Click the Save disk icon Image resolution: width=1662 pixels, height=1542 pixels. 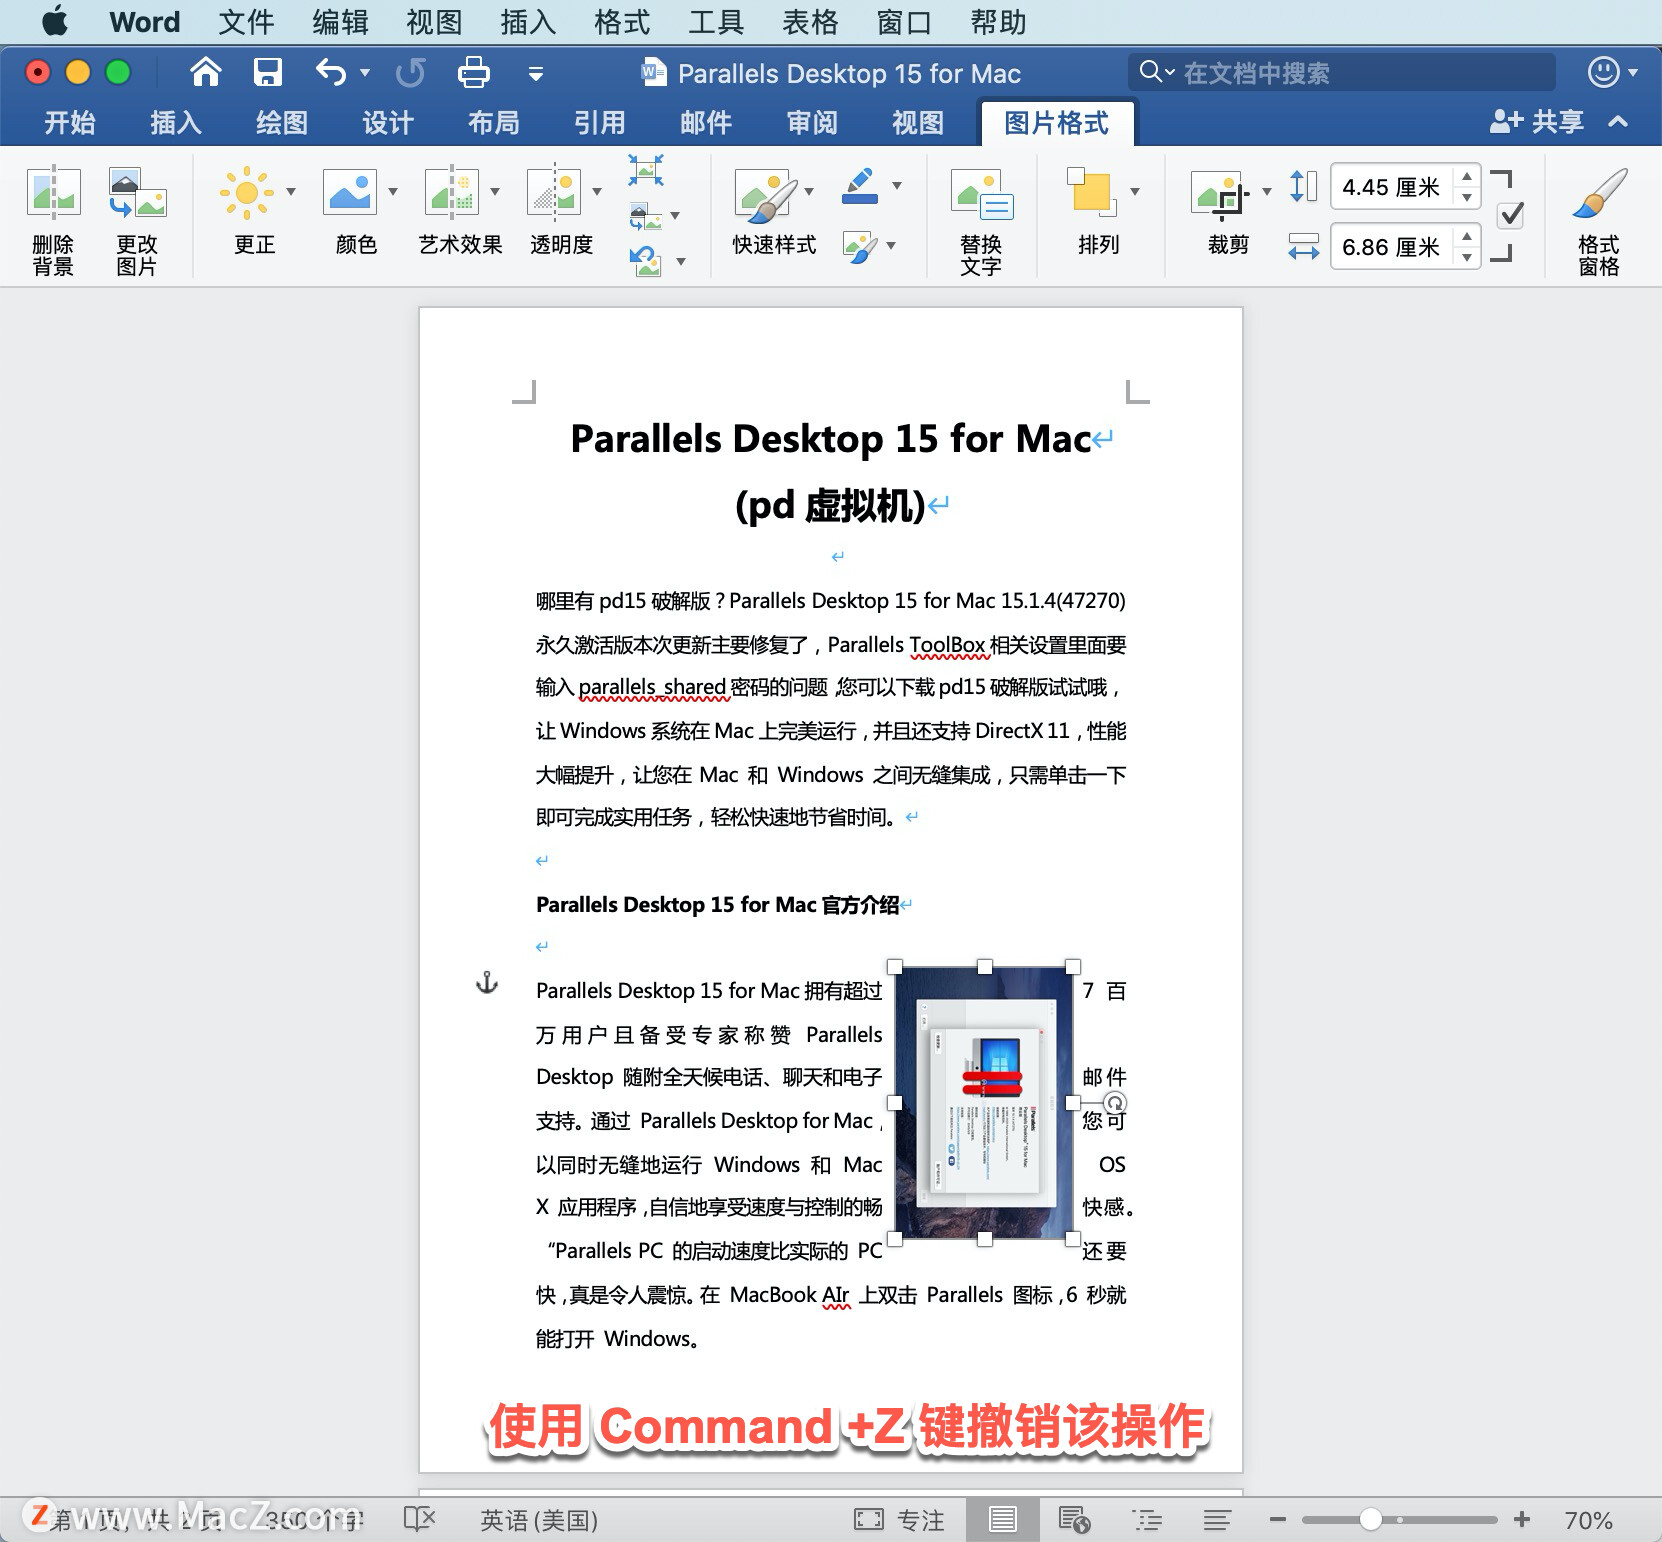click(268, 72)
